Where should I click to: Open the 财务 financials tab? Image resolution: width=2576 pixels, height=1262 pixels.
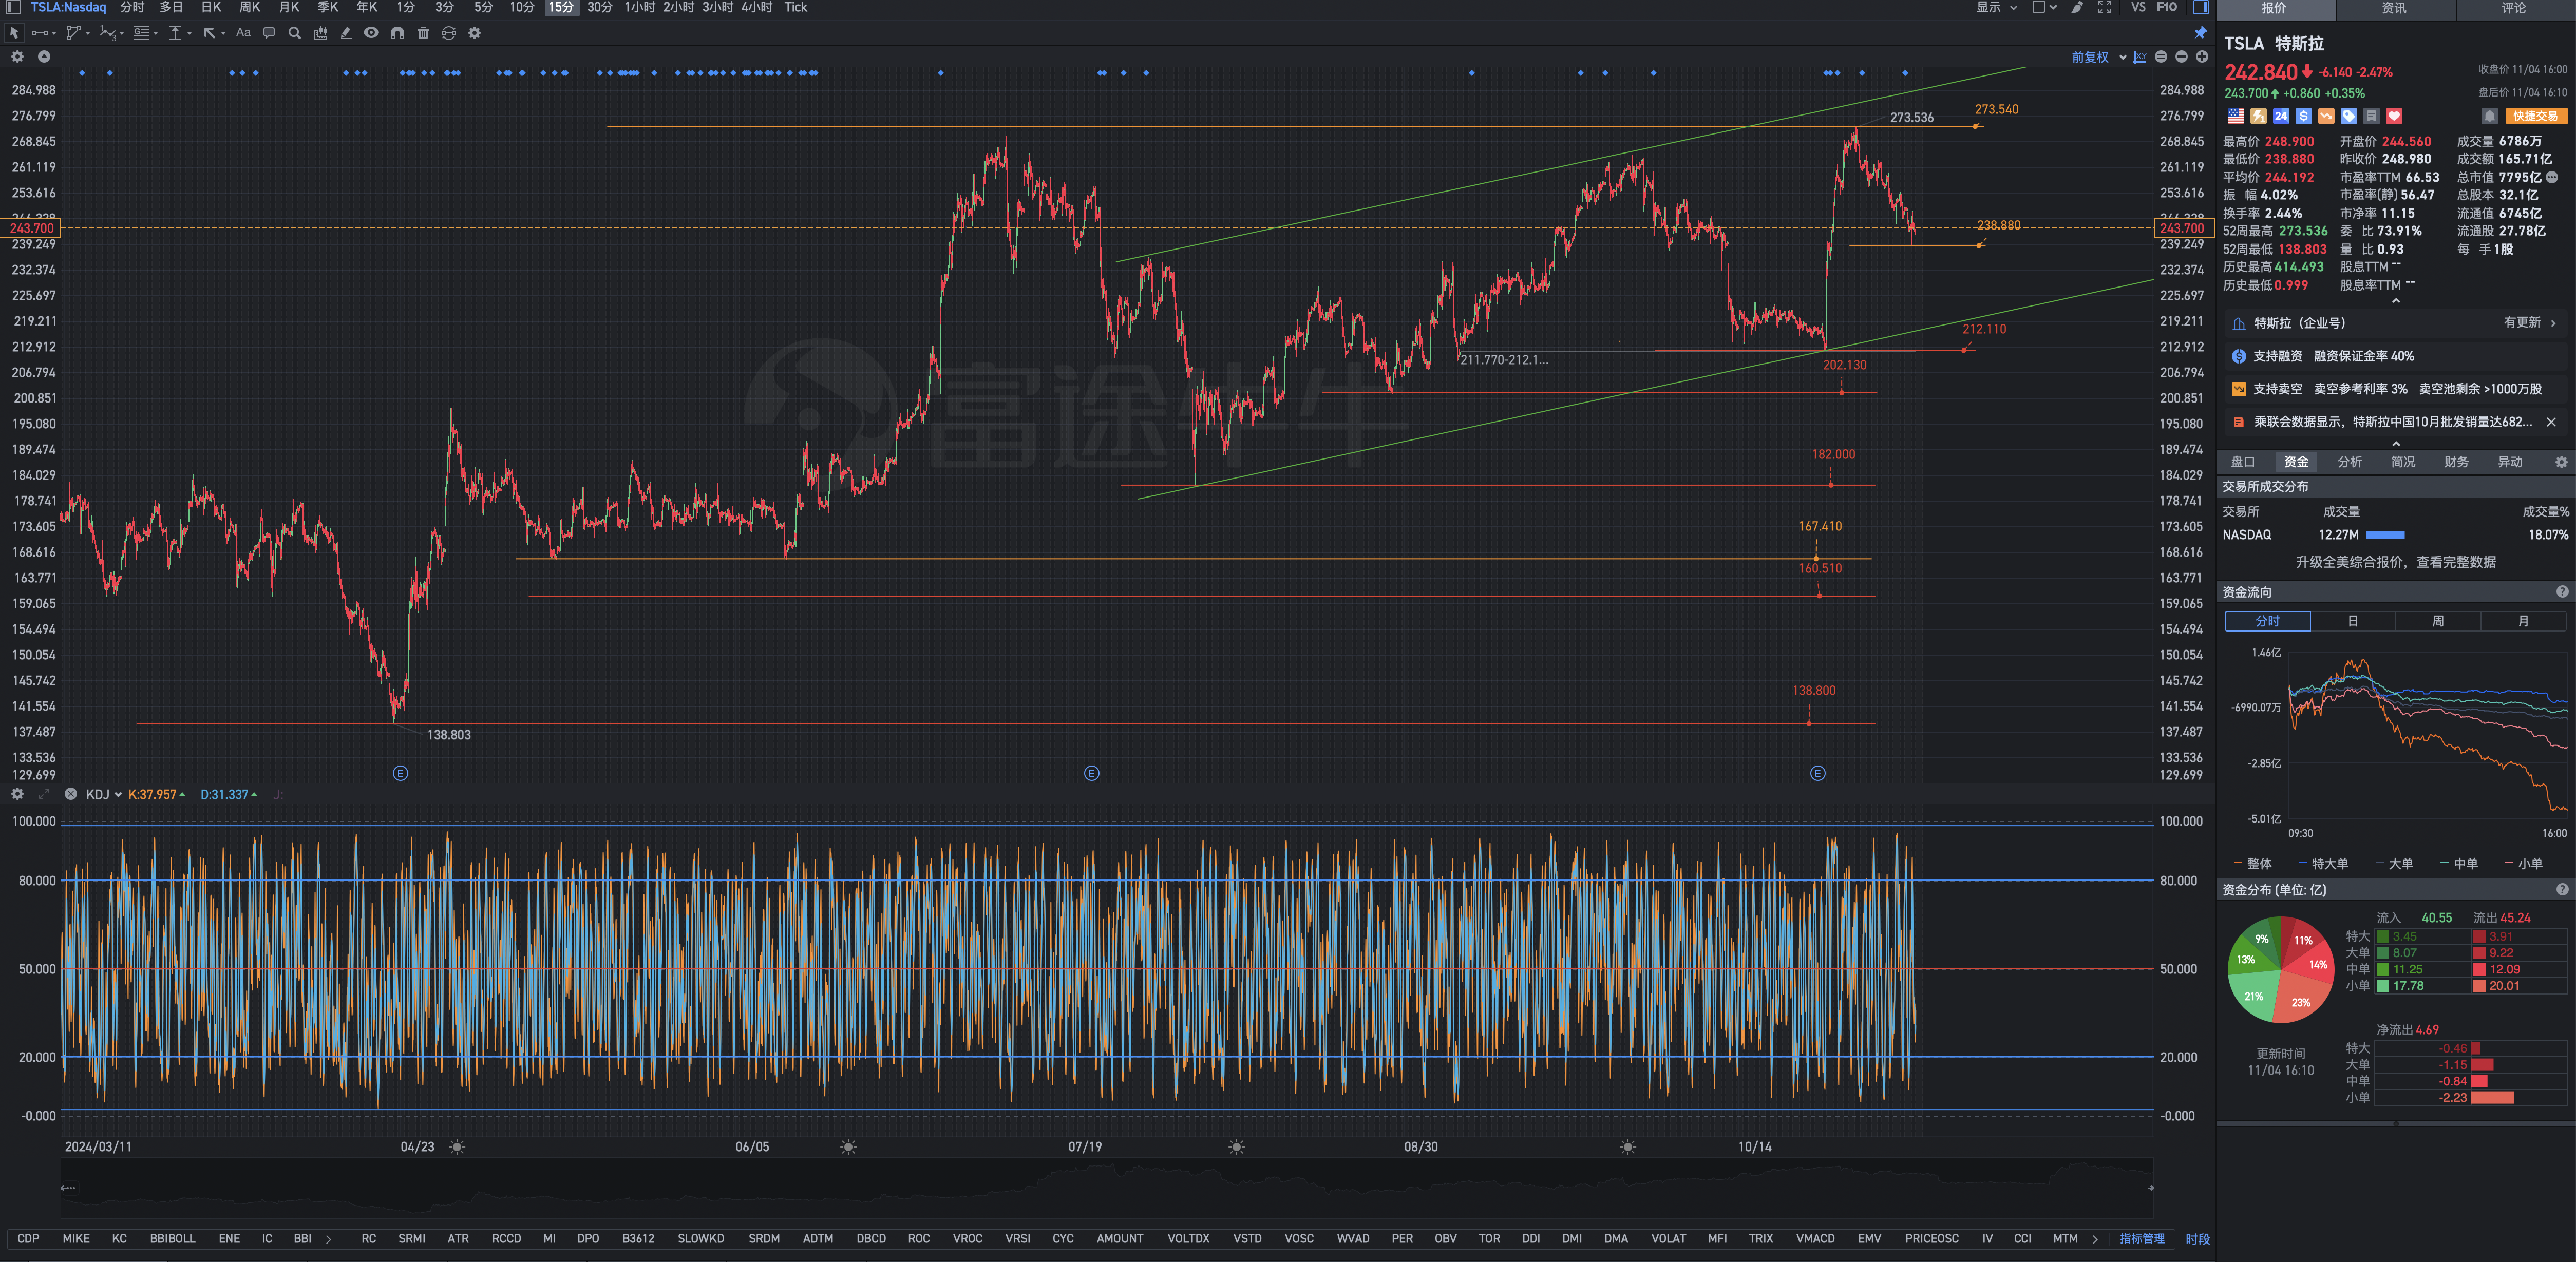pyautogui.click(x=2456, y=462)
